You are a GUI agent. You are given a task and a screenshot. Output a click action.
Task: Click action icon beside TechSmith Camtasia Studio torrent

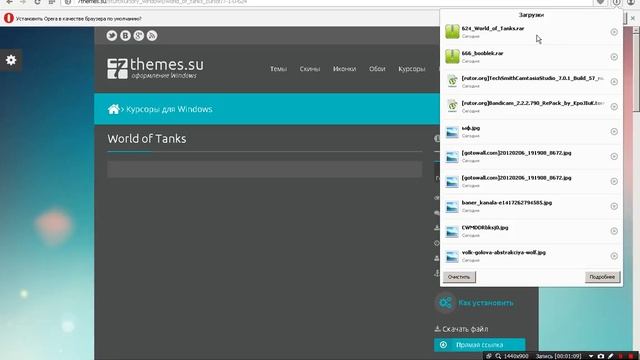[x=614, y=82]
